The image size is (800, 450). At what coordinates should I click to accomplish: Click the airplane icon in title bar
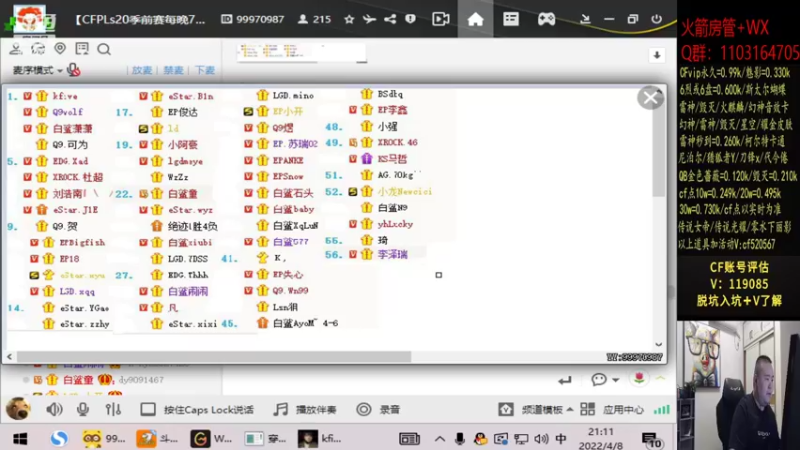click(369, 19)
